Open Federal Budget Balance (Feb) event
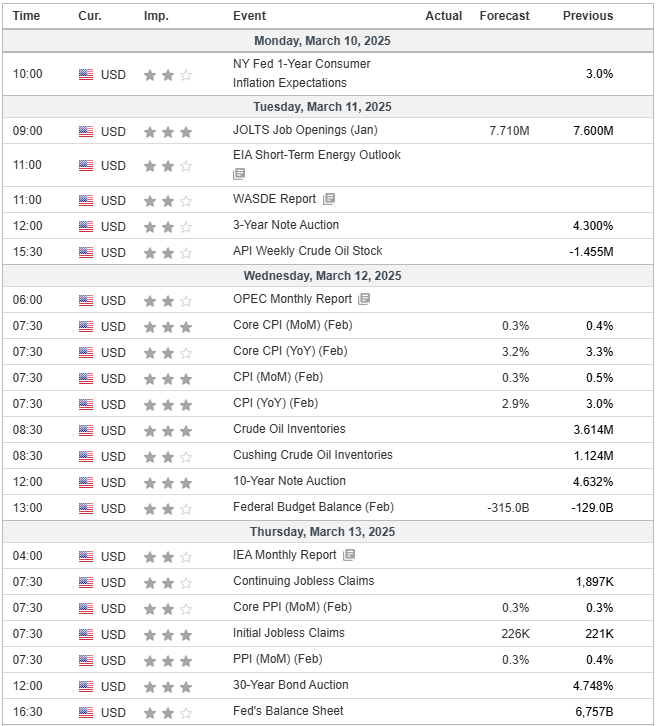This screenshot has height=726, width=656. coord(313,507)
